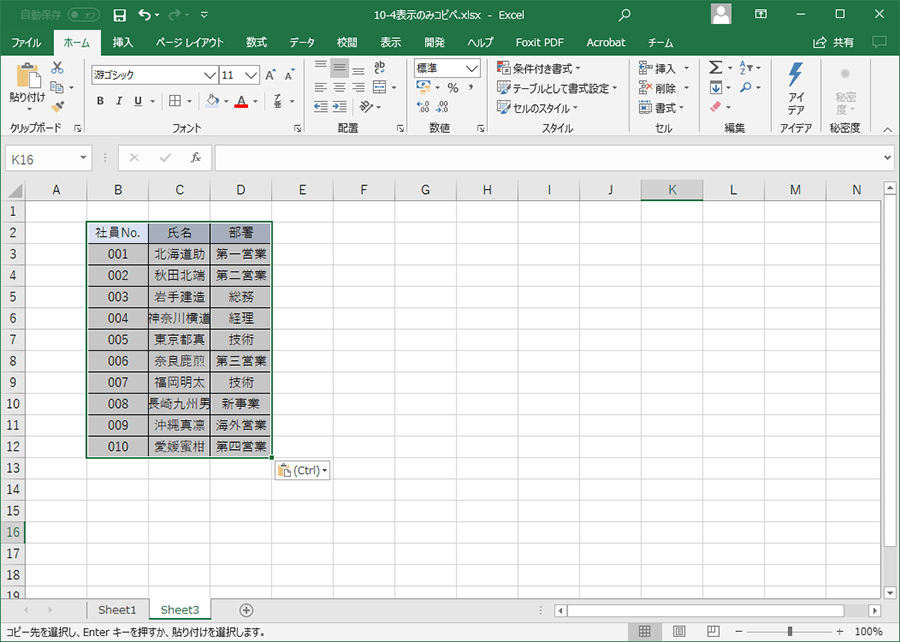Image resolution: width=900 pixels, height=642 pixels.
Task: Click the Decrease Indent icon
Action: [320, 107]
